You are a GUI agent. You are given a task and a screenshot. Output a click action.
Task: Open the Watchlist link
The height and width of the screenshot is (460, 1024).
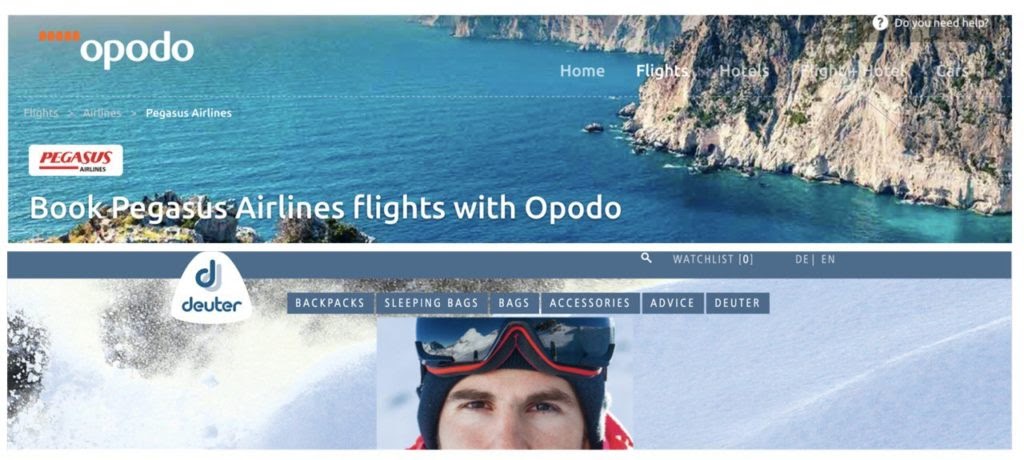tap(712, 259)
